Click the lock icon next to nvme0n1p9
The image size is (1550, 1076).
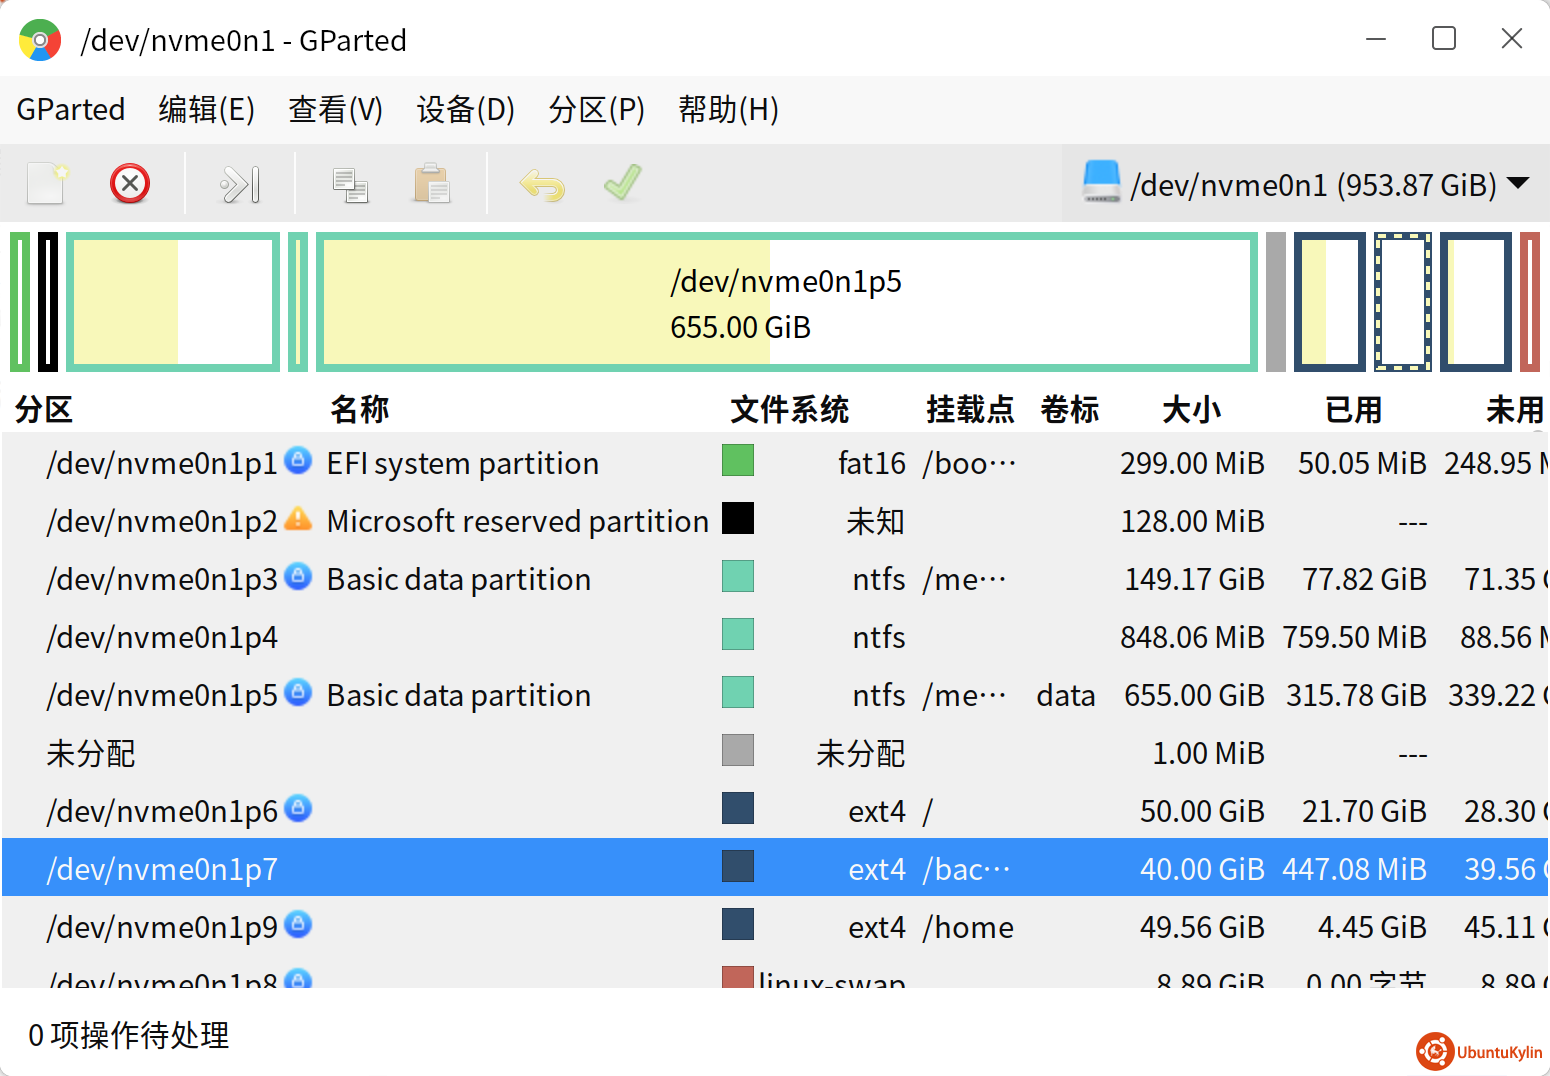click(x=298, y=924)
